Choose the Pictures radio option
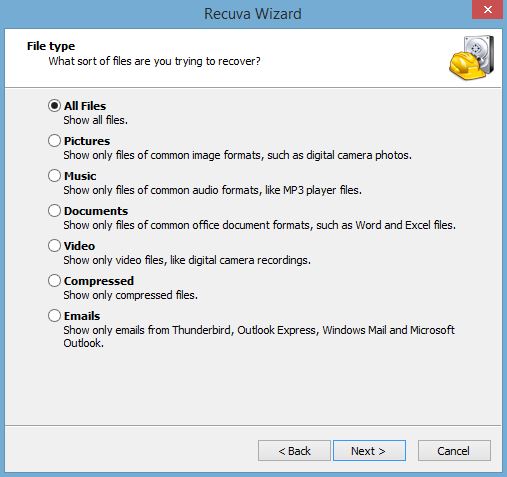 point(54,141)
